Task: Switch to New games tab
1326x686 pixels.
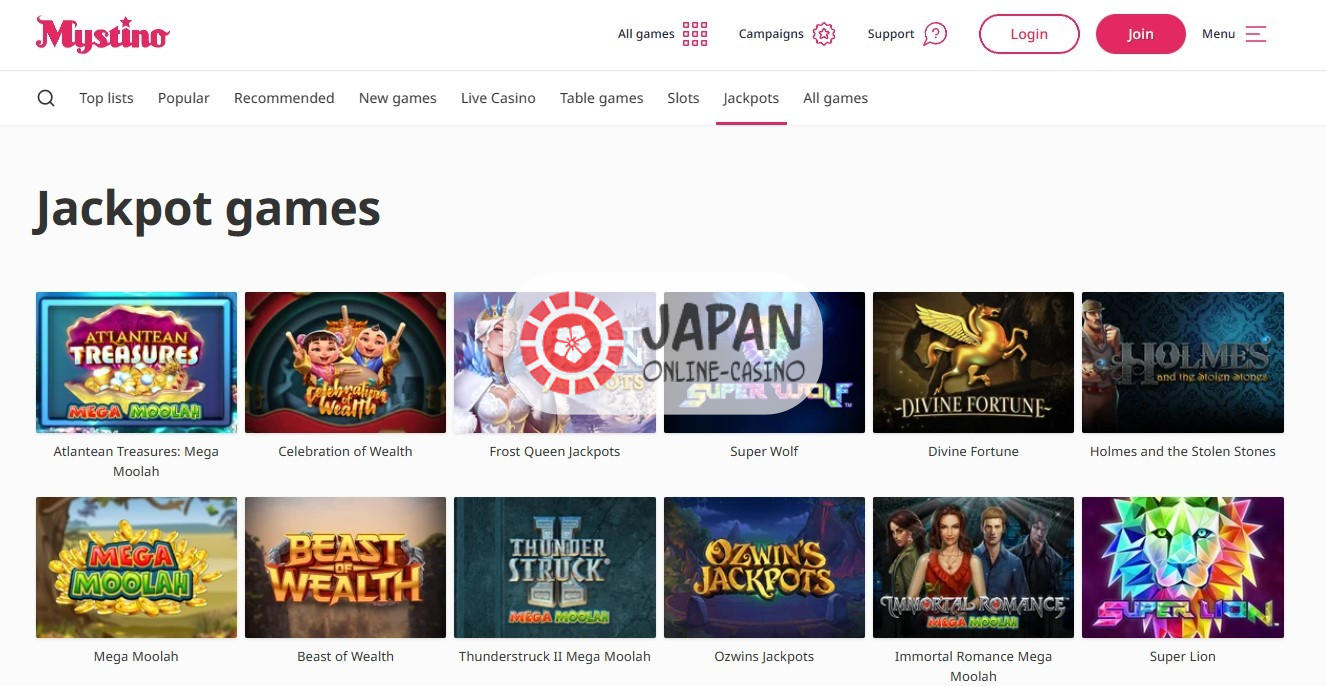Action: [x=398, y=98]
